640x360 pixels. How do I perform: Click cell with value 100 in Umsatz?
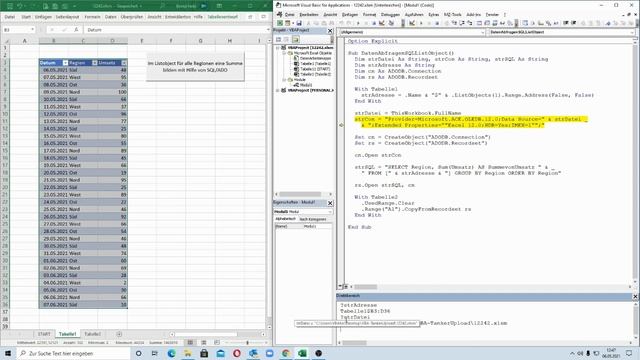112,92
